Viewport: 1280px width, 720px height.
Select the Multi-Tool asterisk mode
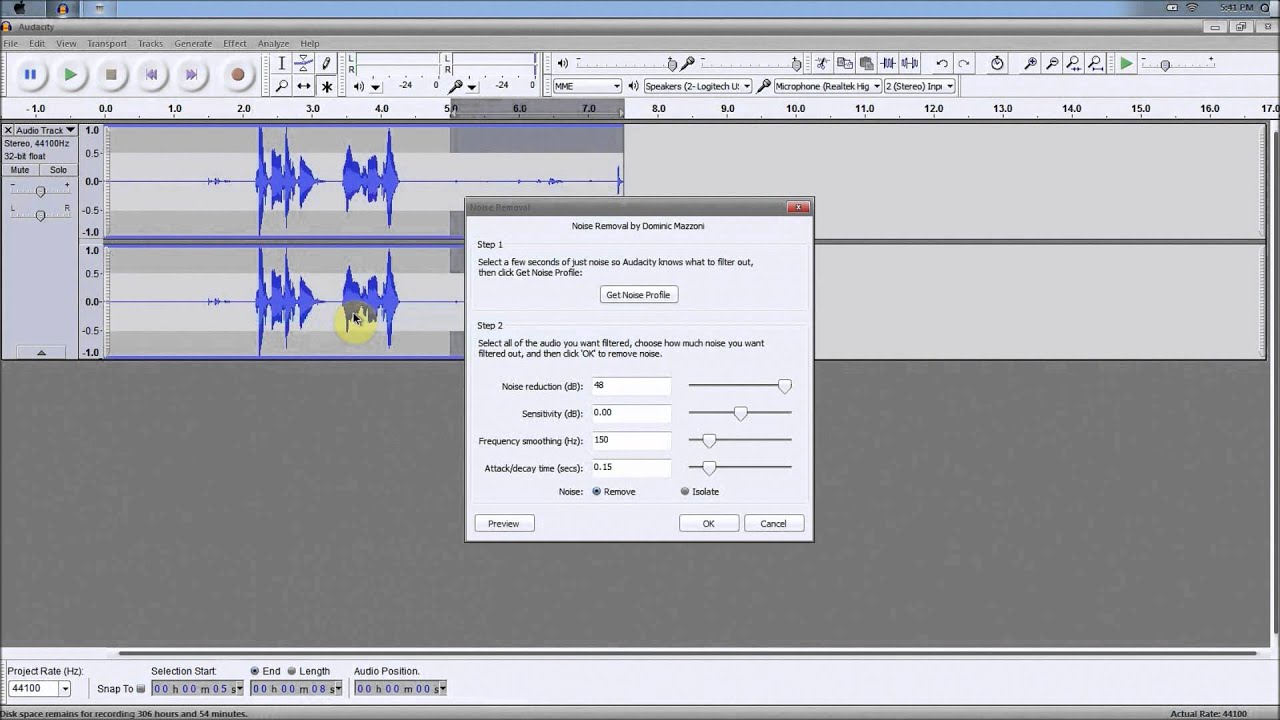326,86
